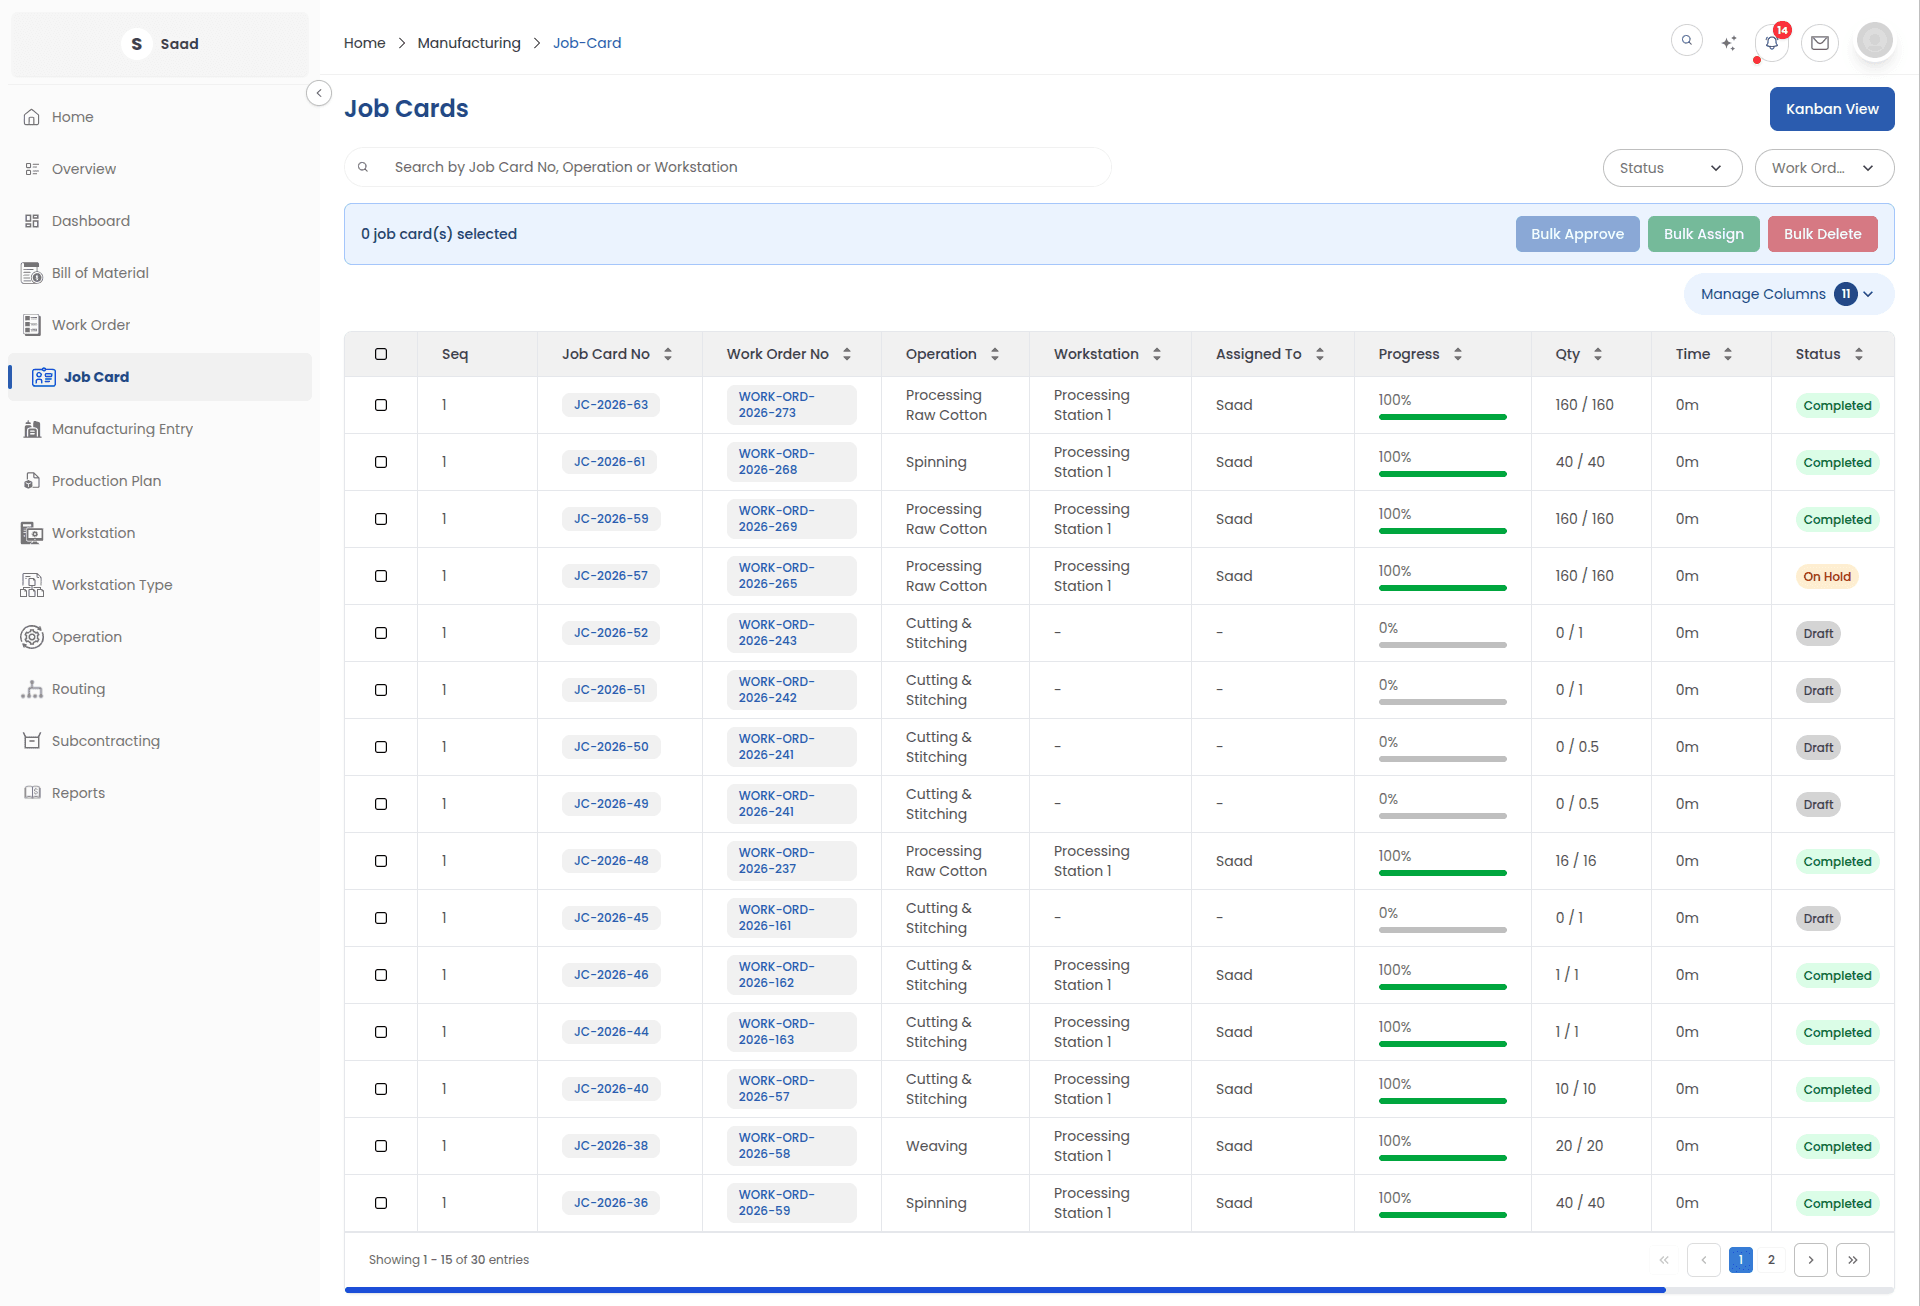
Task: Open the Bill of Material section
Action: tap(99, 272)
